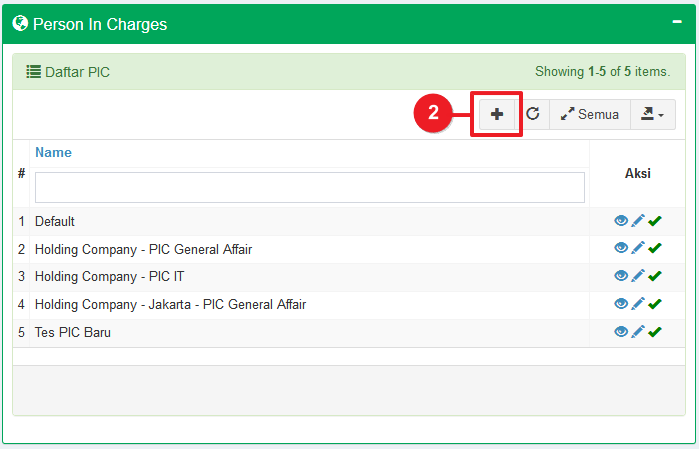Open the export dropdown menu
Viewport: 699px width, 449px height.
click(x=653, y=114)
